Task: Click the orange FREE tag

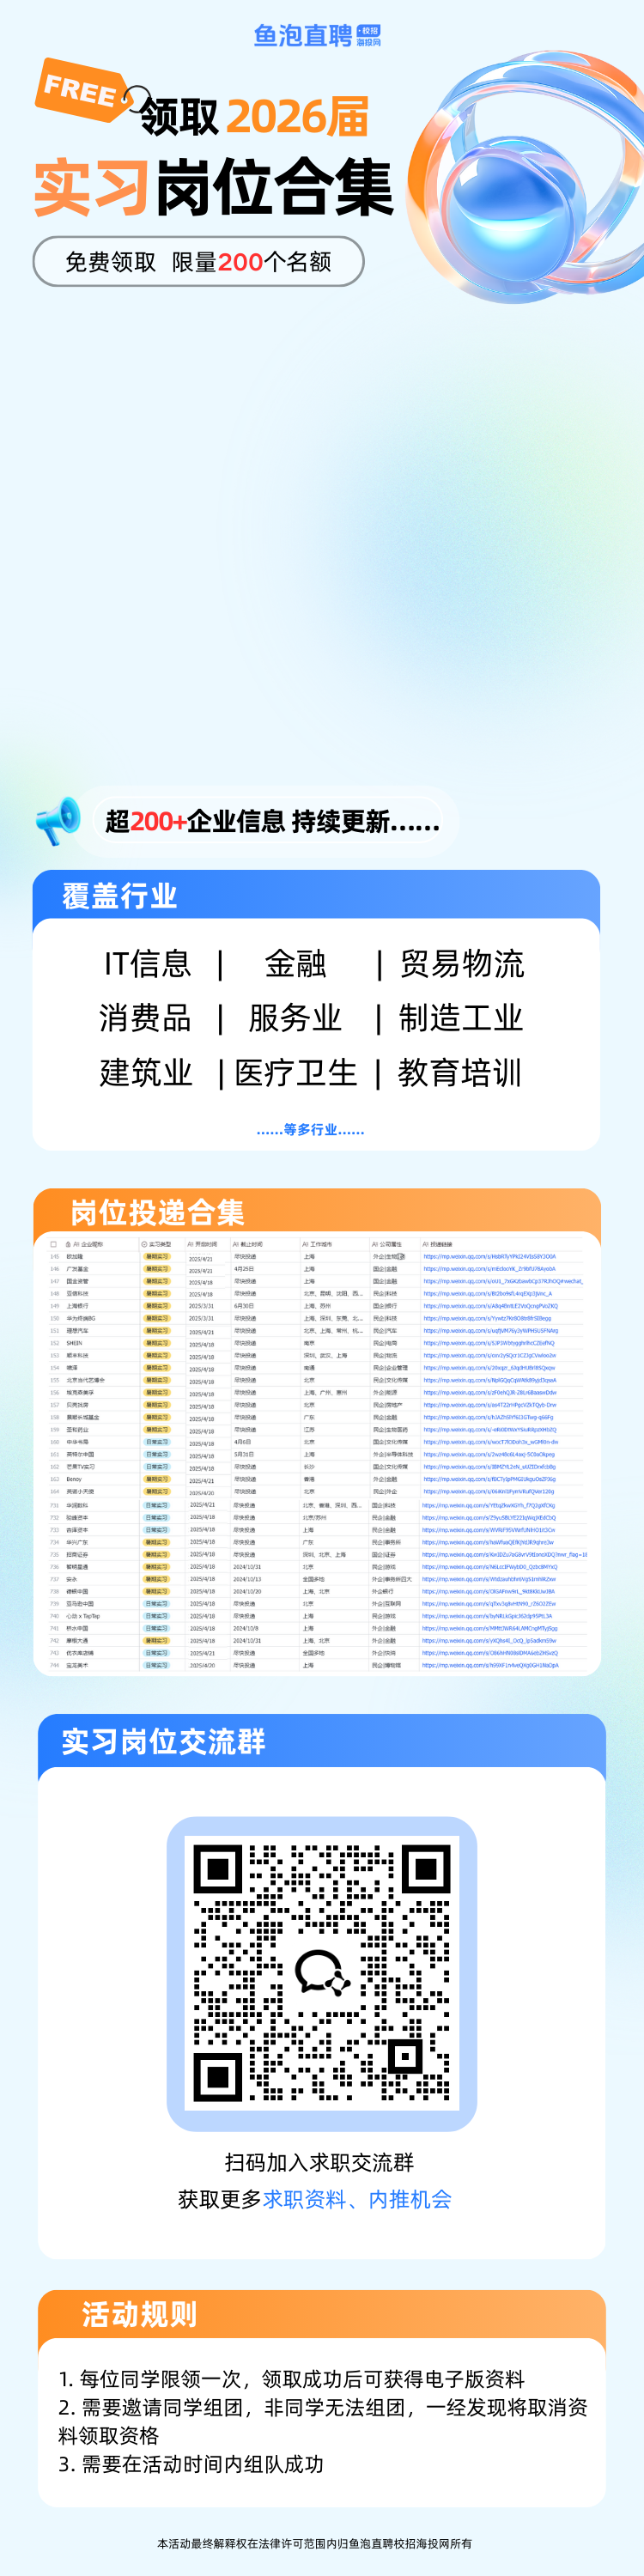Action: pos(83,90)
